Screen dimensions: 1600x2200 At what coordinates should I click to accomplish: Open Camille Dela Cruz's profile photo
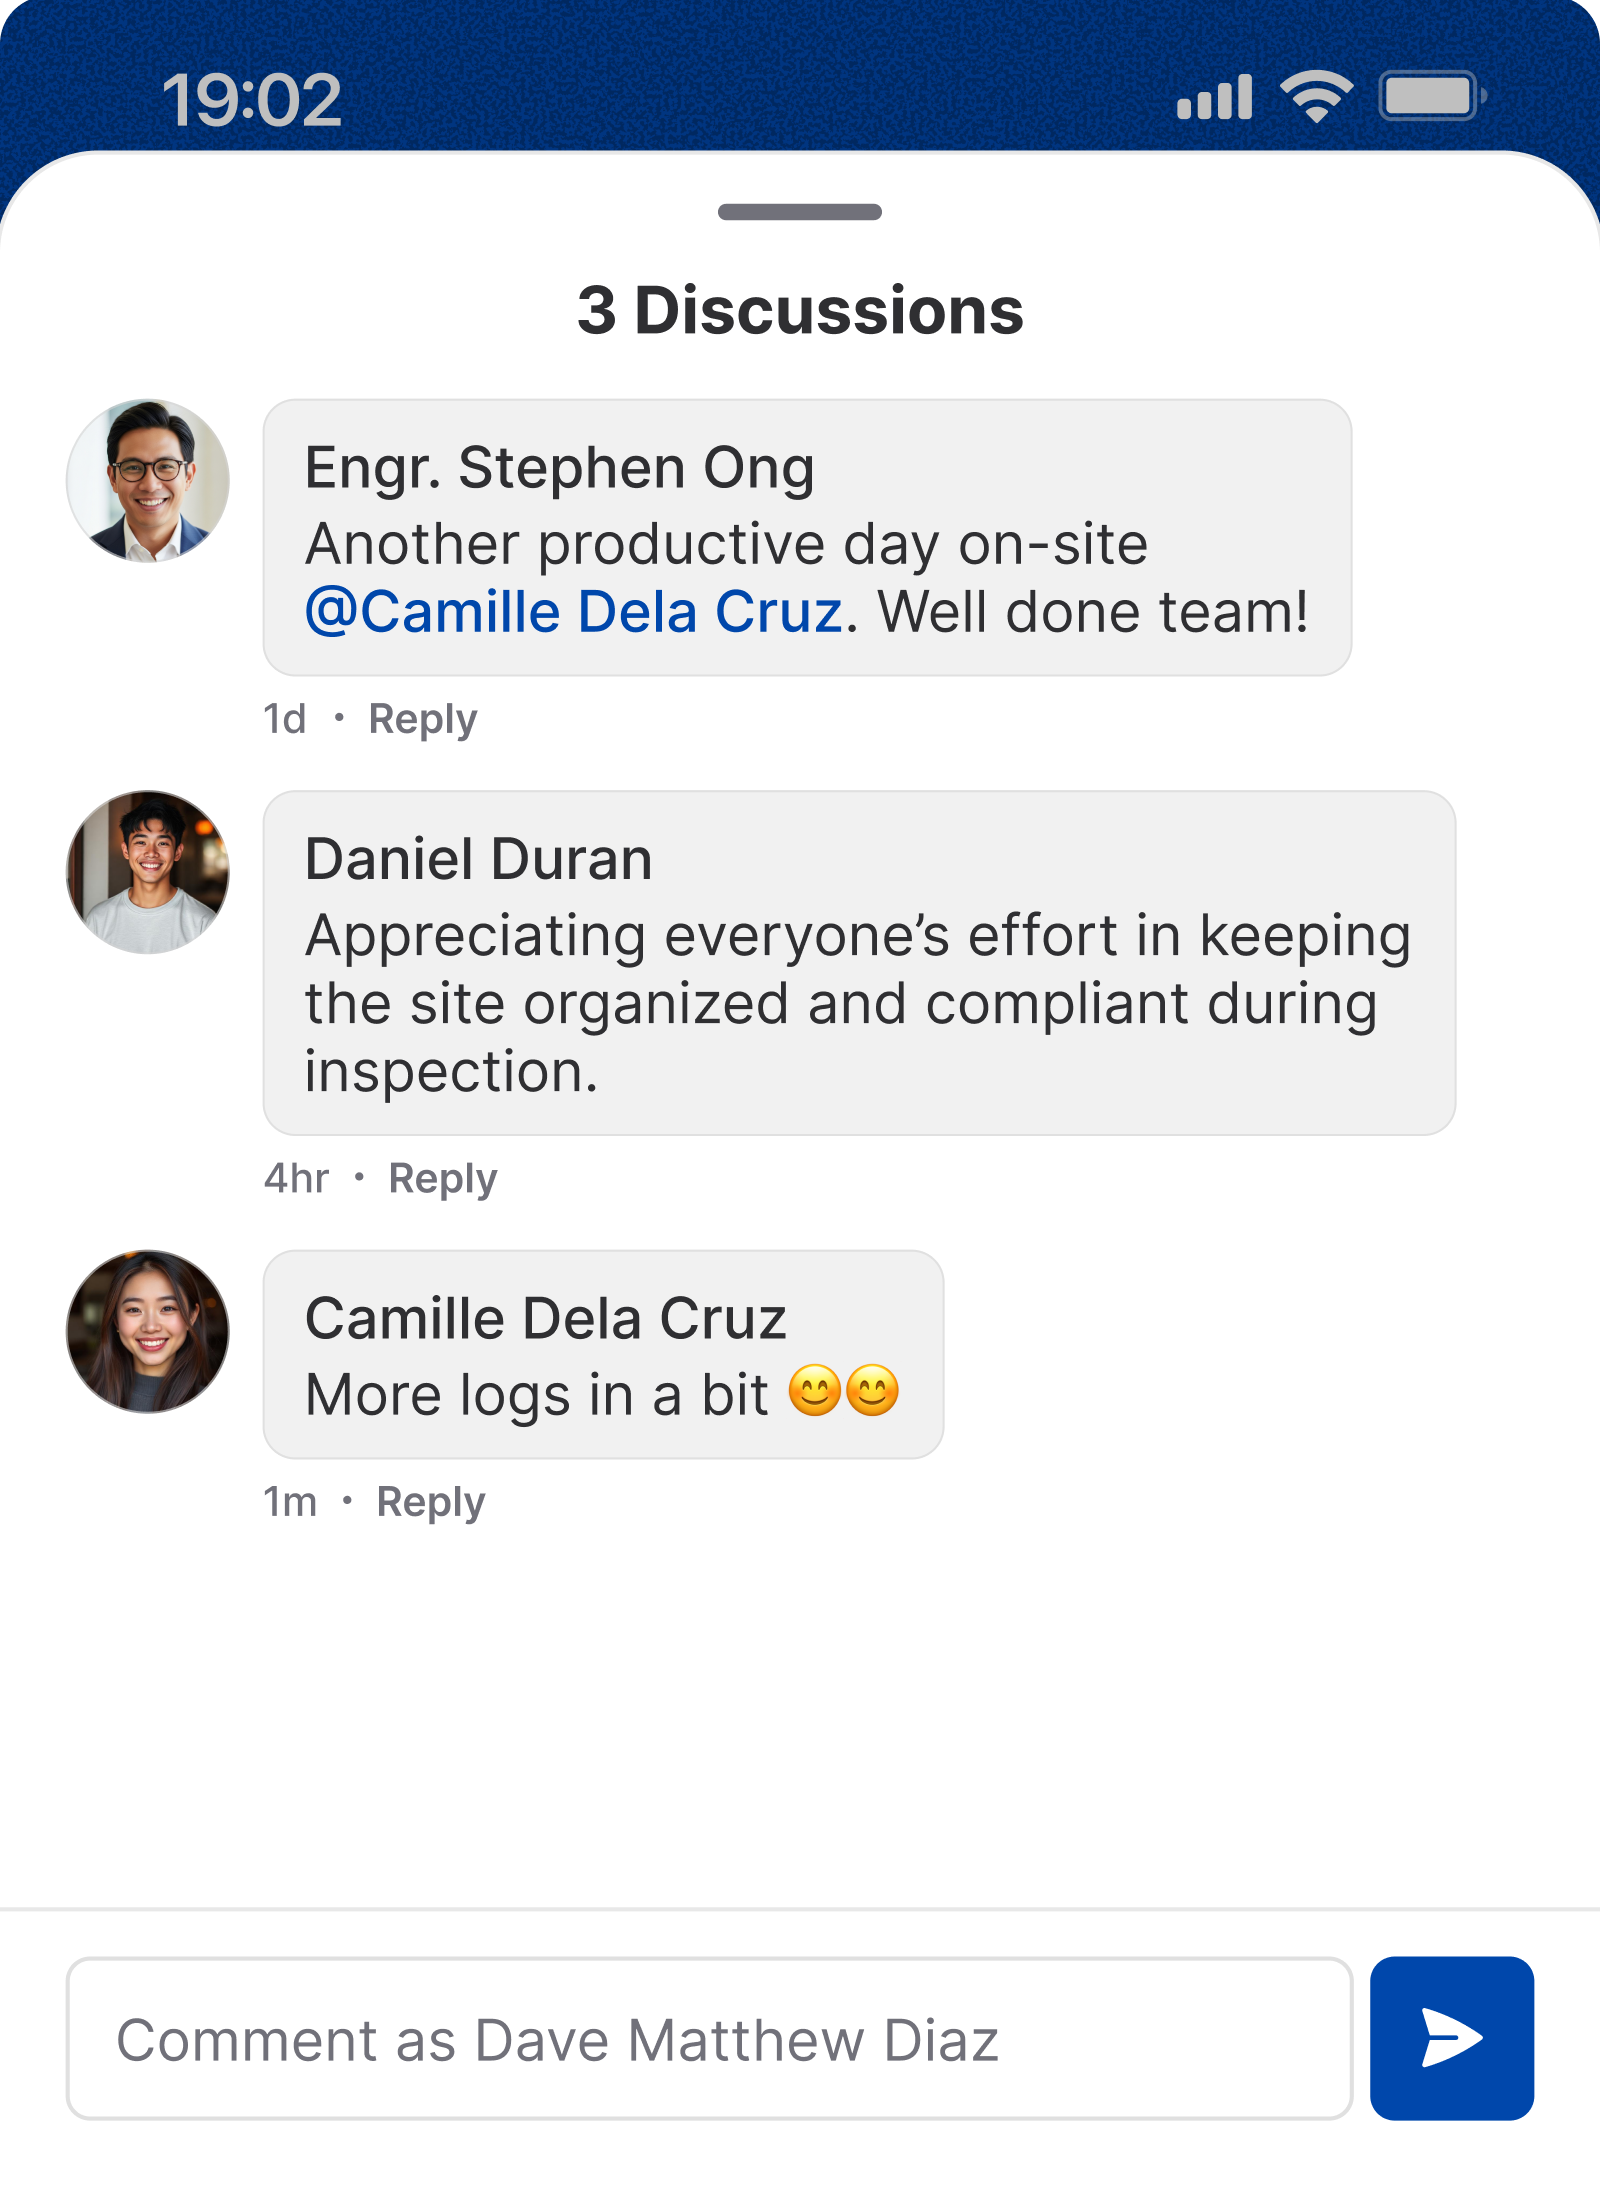148,1331
